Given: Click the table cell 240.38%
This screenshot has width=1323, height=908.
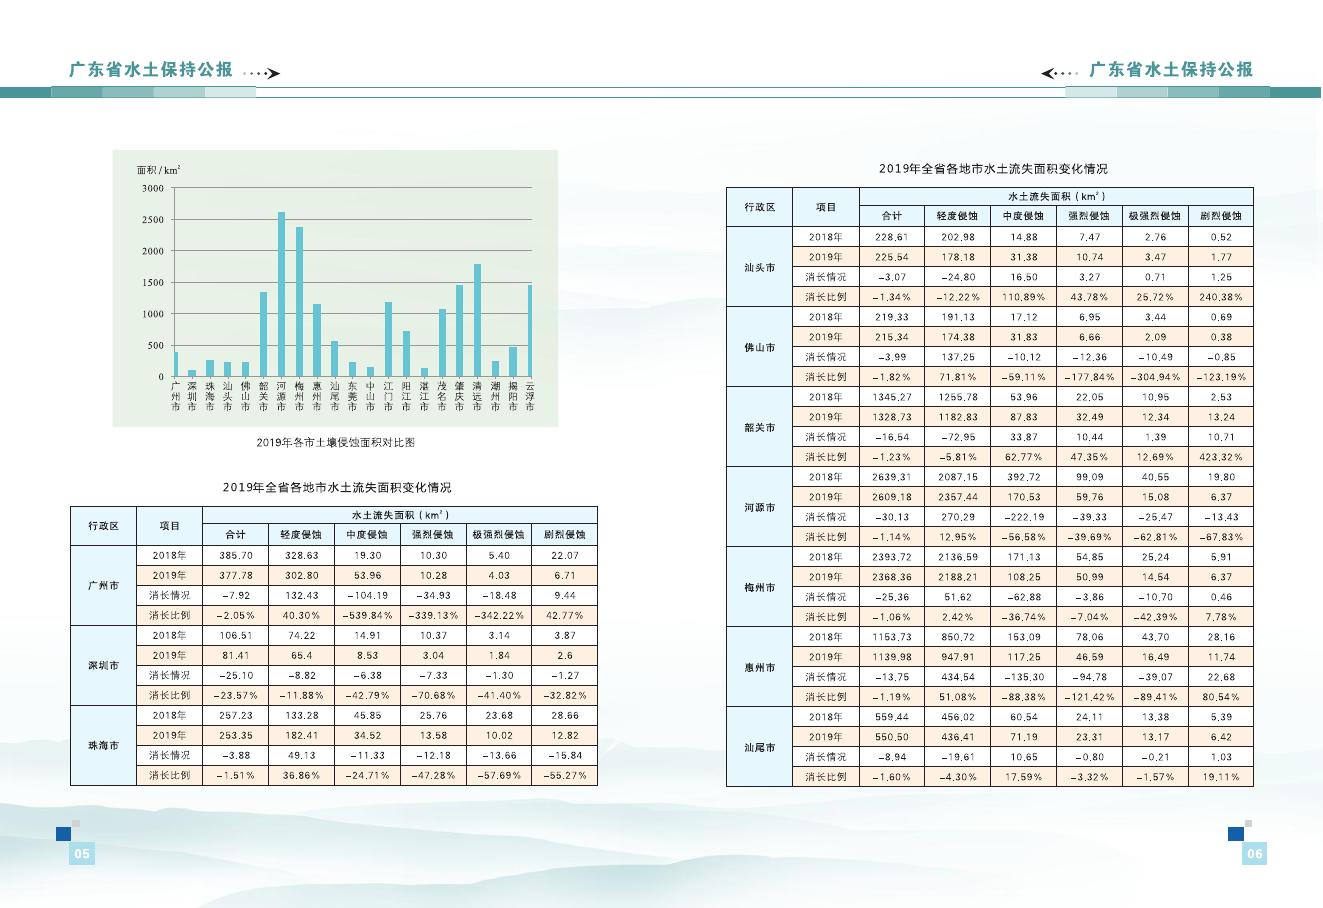Looking at the screenshot, I should (x=1221, y=297).
